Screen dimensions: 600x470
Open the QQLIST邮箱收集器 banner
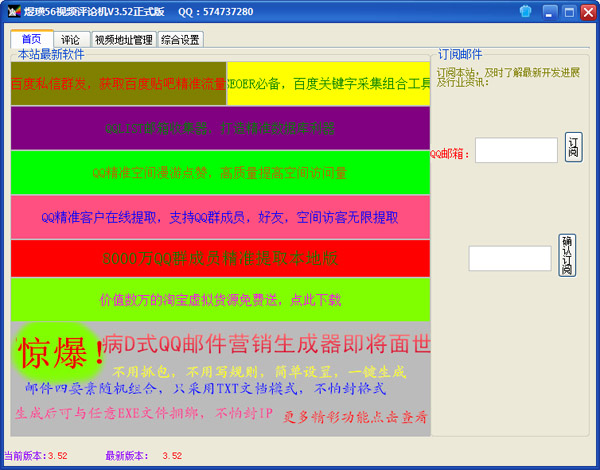(220, 128)
